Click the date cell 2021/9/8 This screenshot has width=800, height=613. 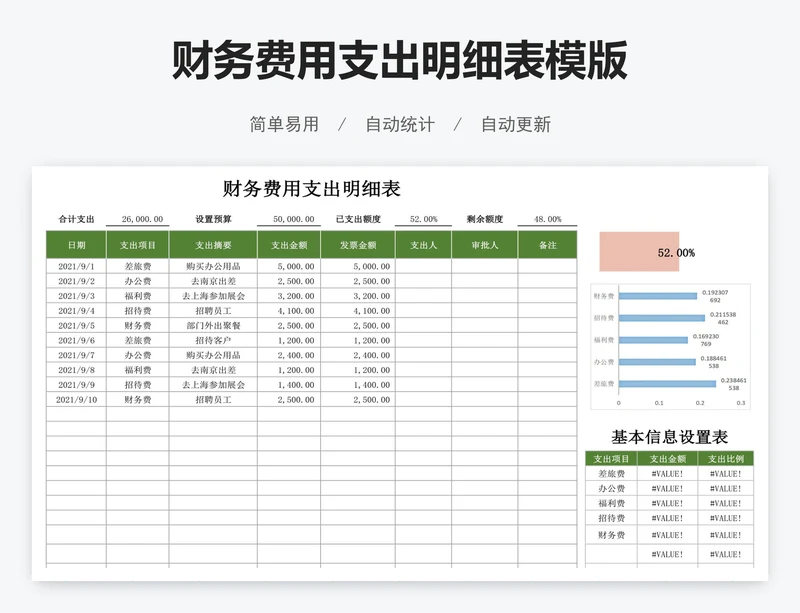77,370
